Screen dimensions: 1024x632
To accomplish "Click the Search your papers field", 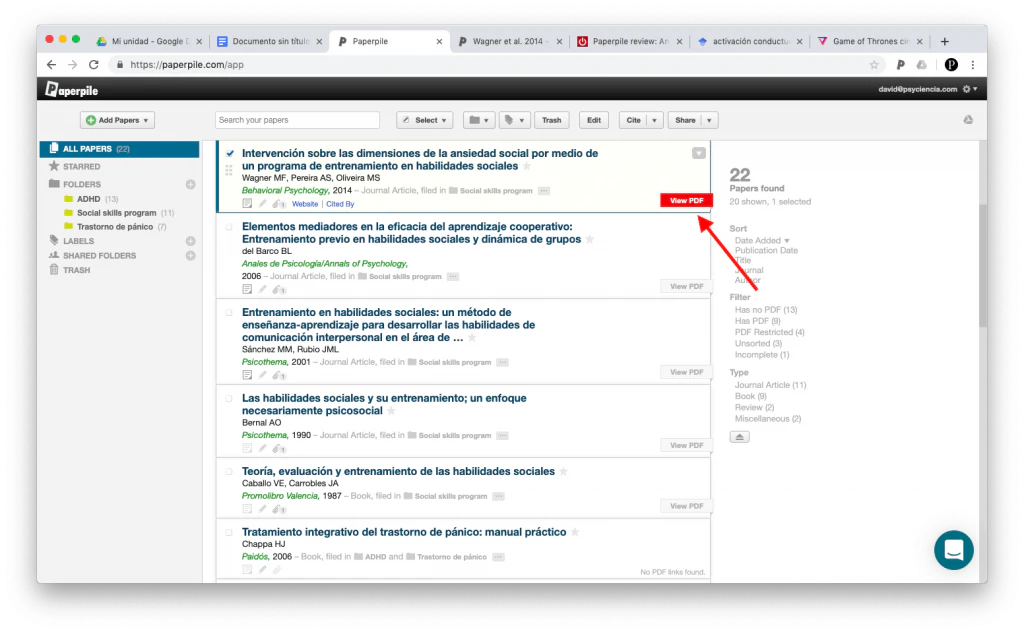I will coord(297,120).
